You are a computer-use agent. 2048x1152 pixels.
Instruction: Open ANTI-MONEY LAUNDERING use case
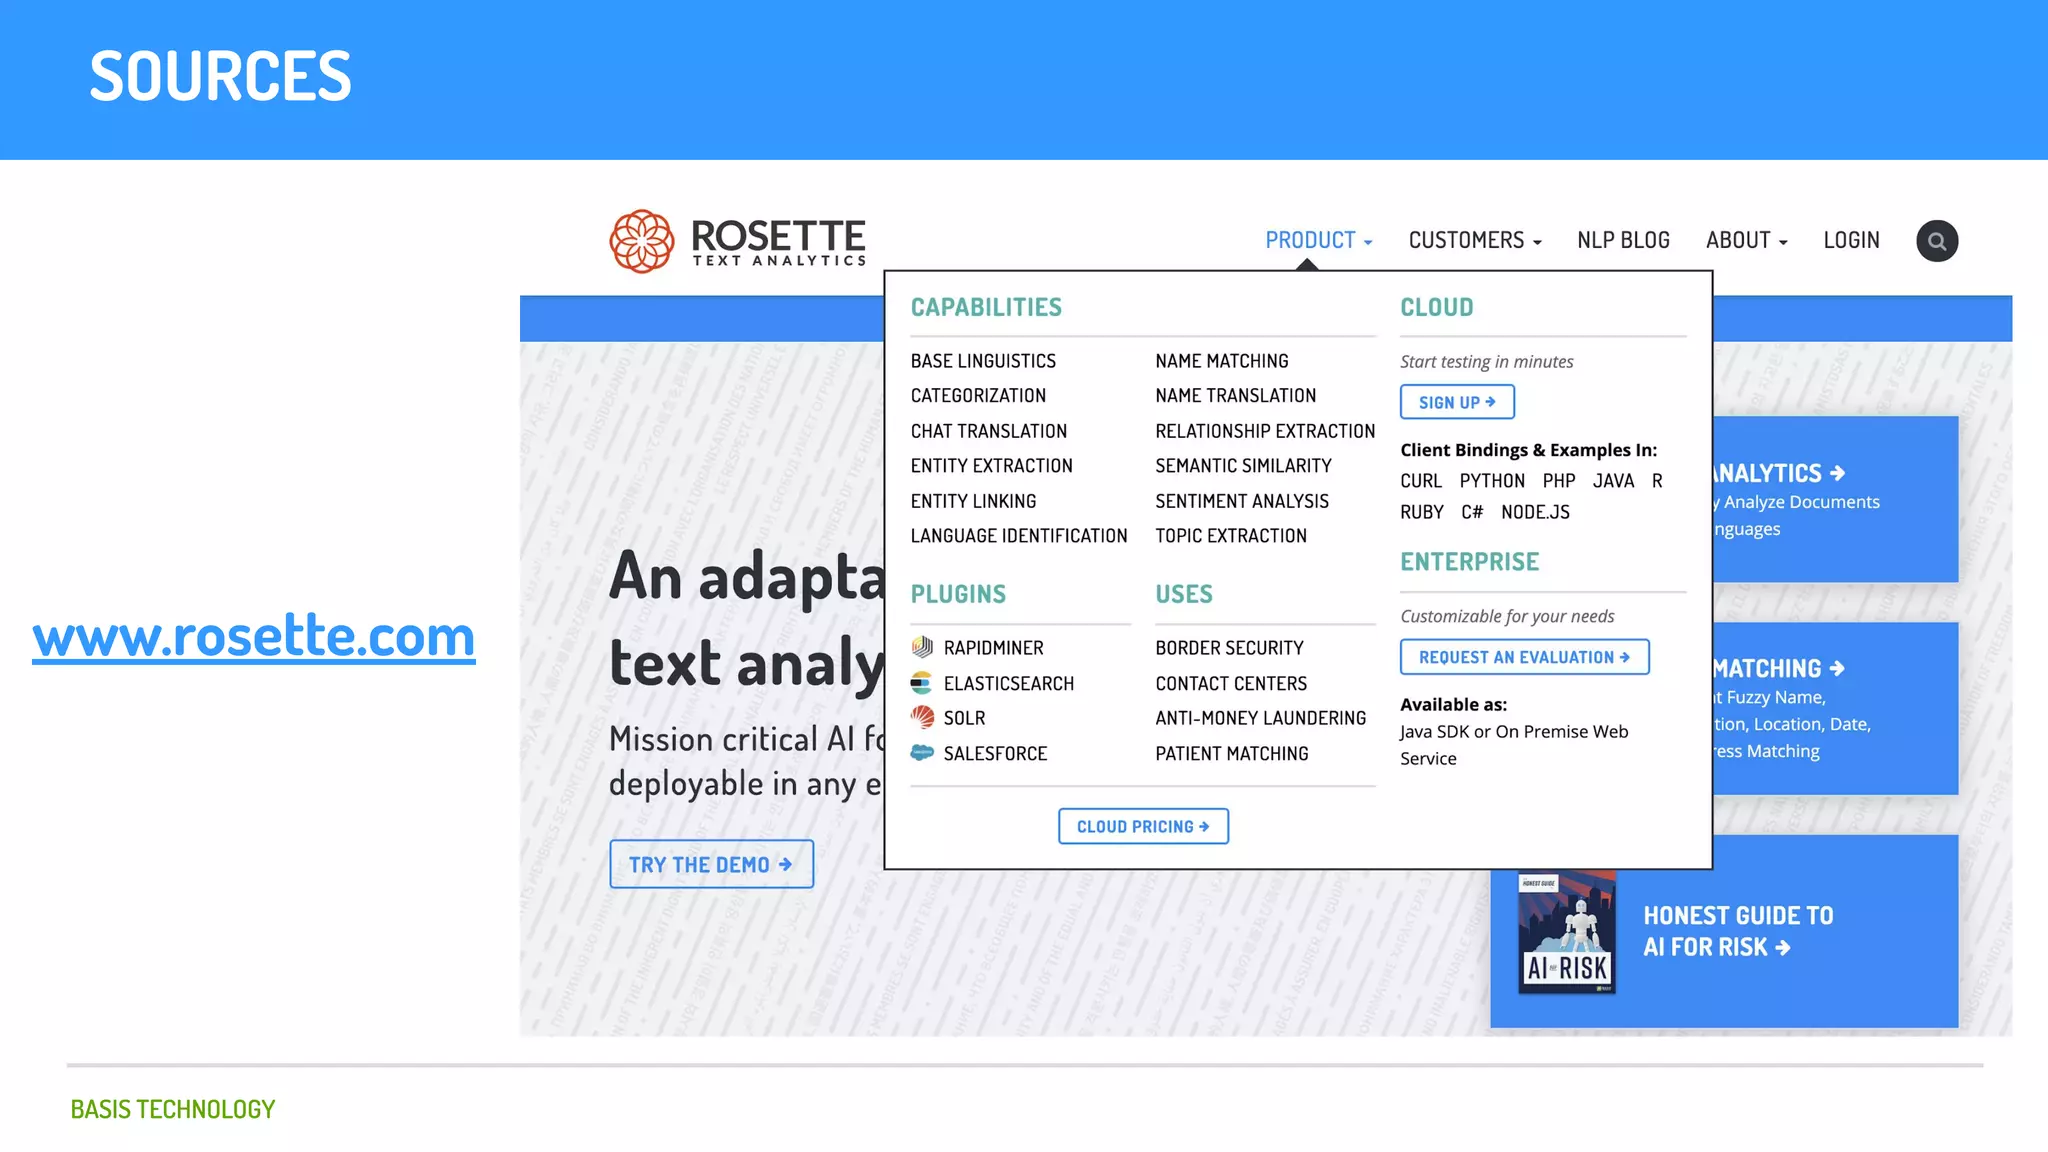[x=1260, y=718]
